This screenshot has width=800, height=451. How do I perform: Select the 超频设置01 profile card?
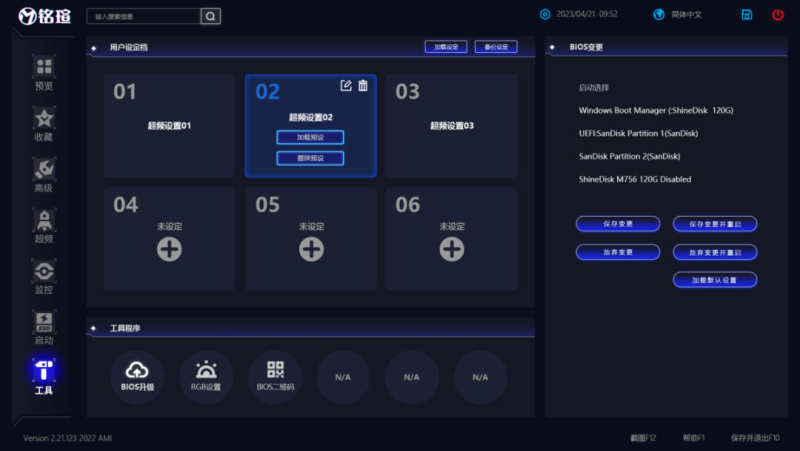tap(169, 126)
